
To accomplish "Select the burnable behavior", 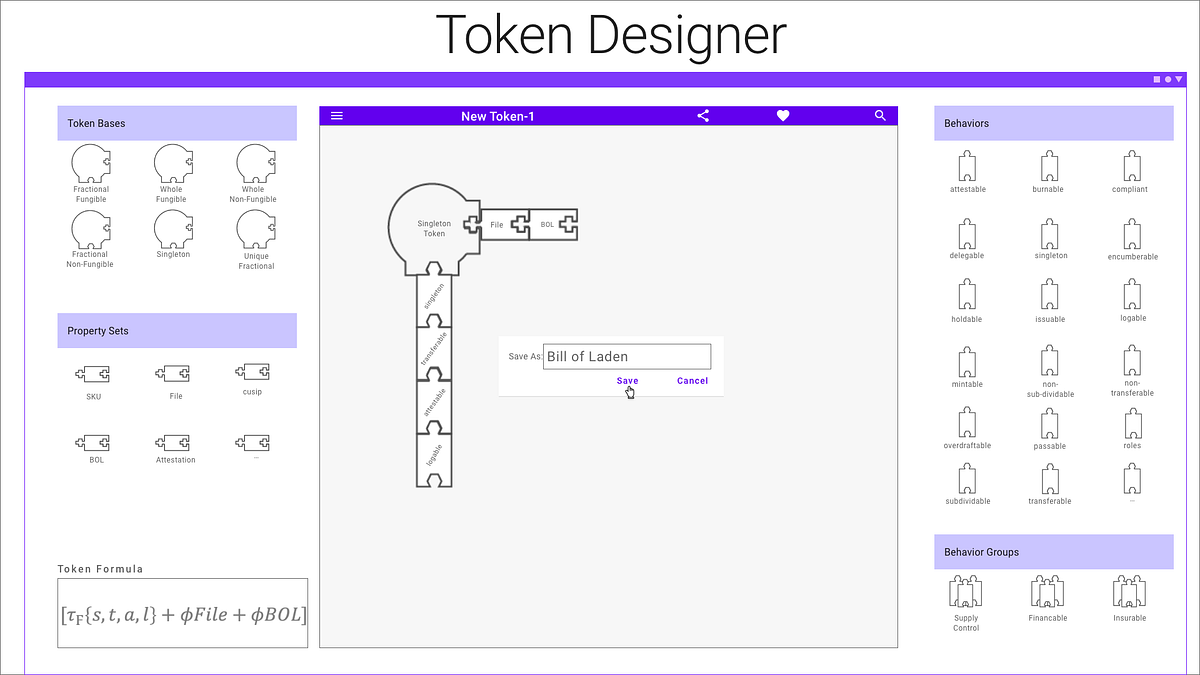I will pyautogui.click(x=1048, y=165).
